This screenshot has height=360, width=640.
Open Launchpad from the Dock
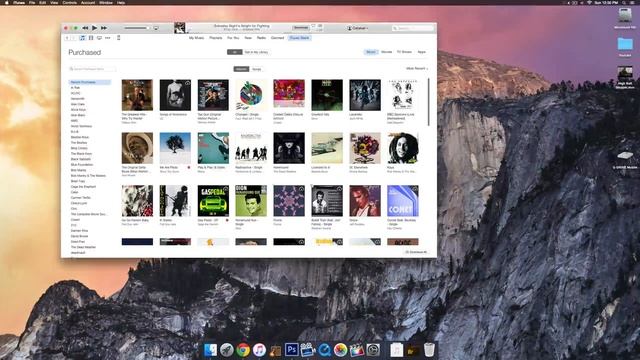click(227, 350)
